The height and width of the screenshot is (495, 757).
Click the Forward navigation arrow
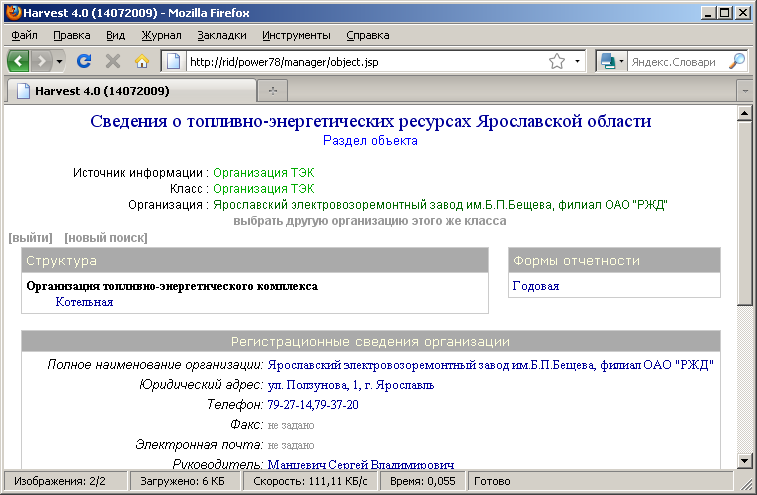click(42, 61)
